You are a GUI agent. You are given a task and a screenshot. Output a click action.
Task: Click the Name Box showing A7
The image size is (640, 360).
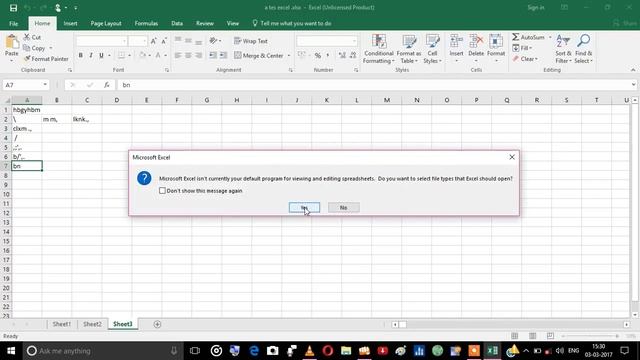25,85
